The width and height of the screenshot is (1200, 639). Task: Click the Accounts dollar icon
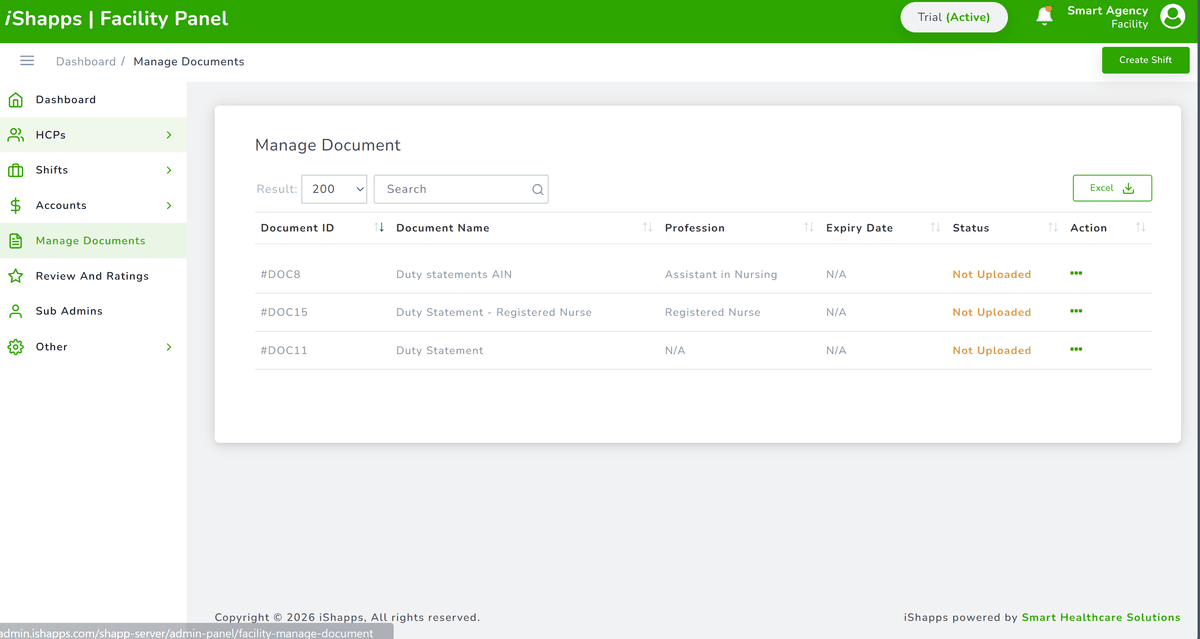click(x=15, y=205)
